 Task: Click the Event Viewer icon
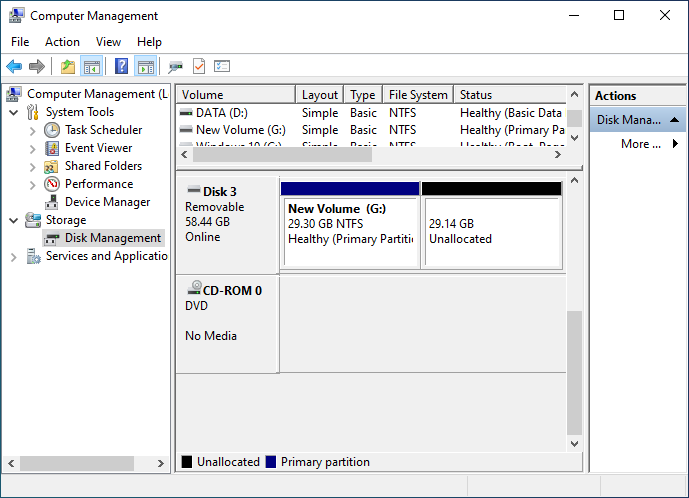pyautogui.click(x=52, y=148)
